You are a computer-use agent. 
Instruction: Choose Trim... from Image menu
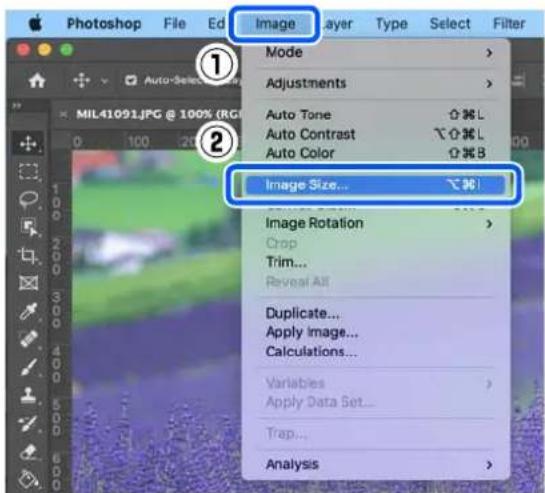(x=376, y=262)
